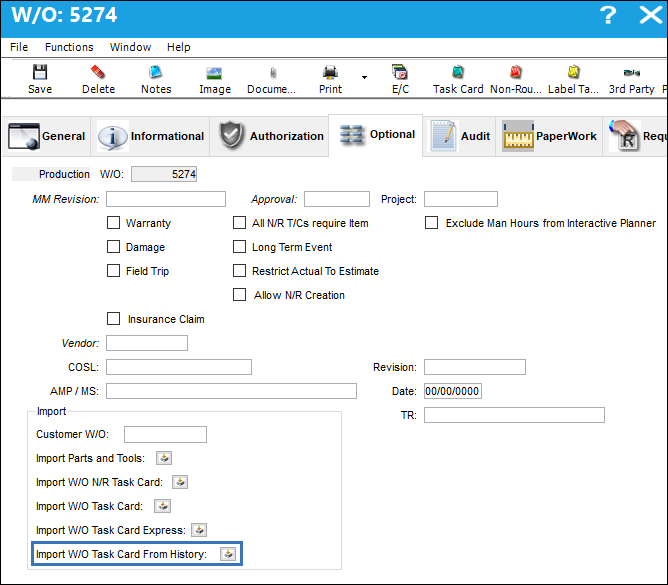Click the help question mark icon

coord(608,15)
